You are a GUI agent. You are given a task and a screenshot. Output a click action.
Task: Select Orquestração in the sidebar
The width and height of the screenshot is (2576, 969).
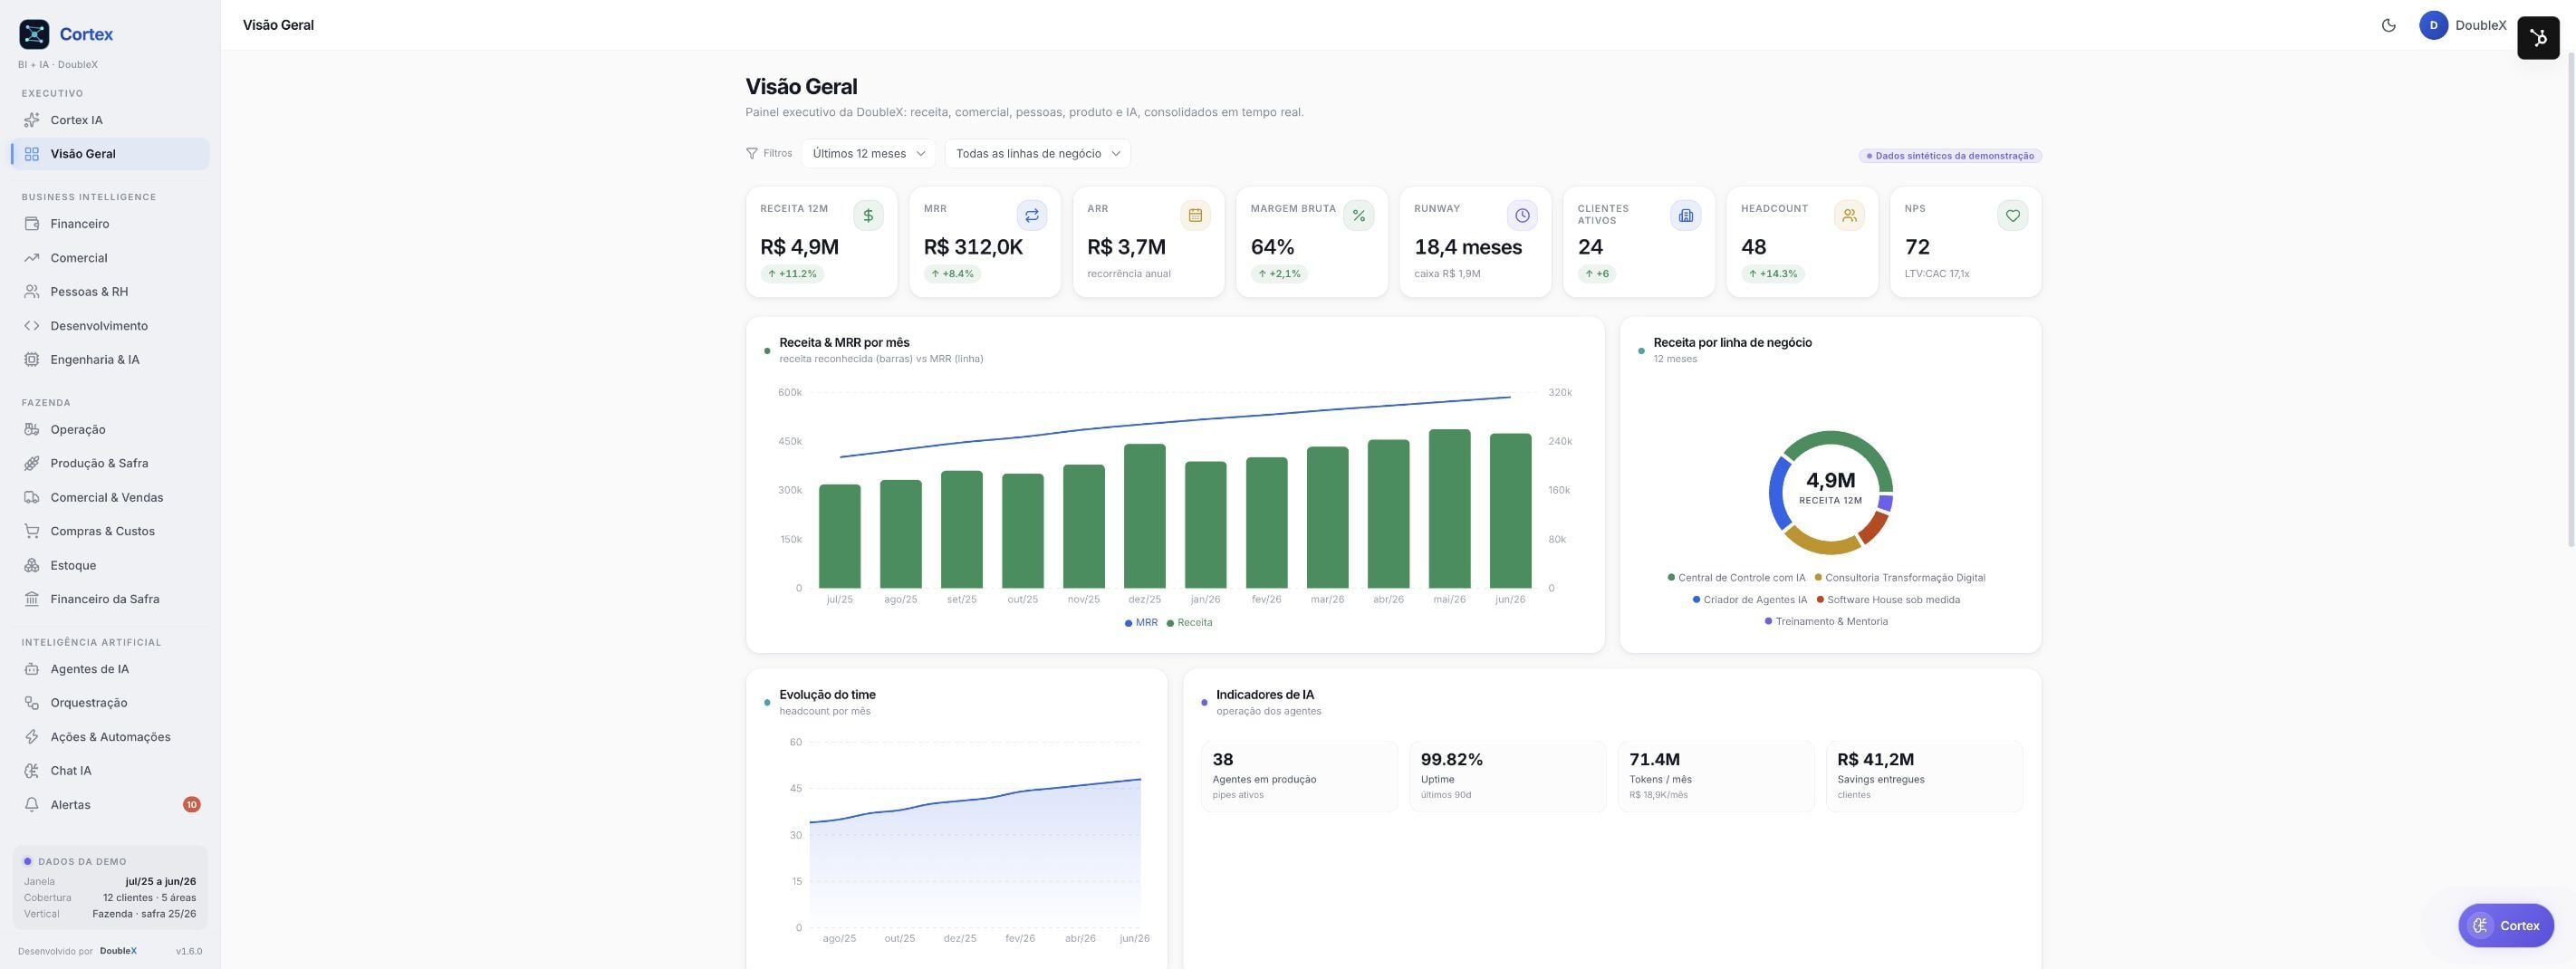point(110,703)
